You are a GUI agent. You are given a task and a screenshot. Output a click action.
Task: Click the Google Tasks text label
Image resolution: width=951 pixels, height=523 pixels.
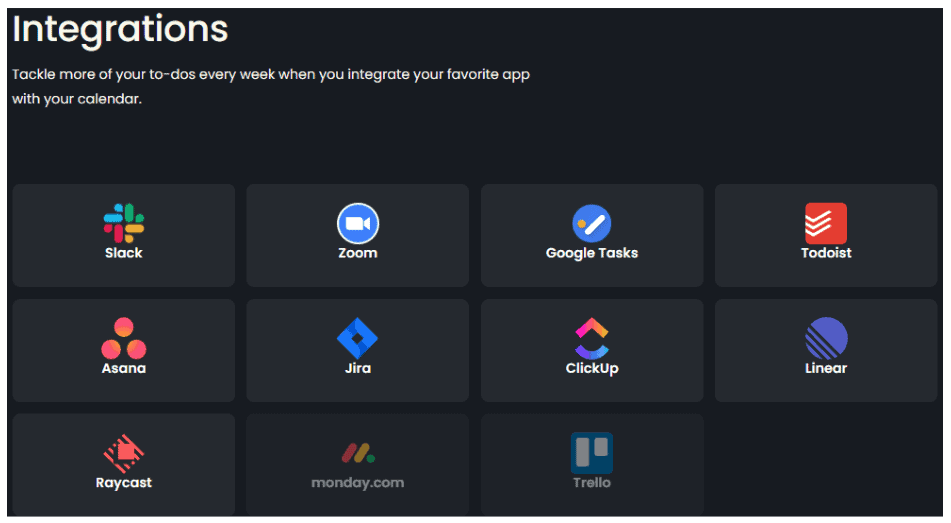592,253
